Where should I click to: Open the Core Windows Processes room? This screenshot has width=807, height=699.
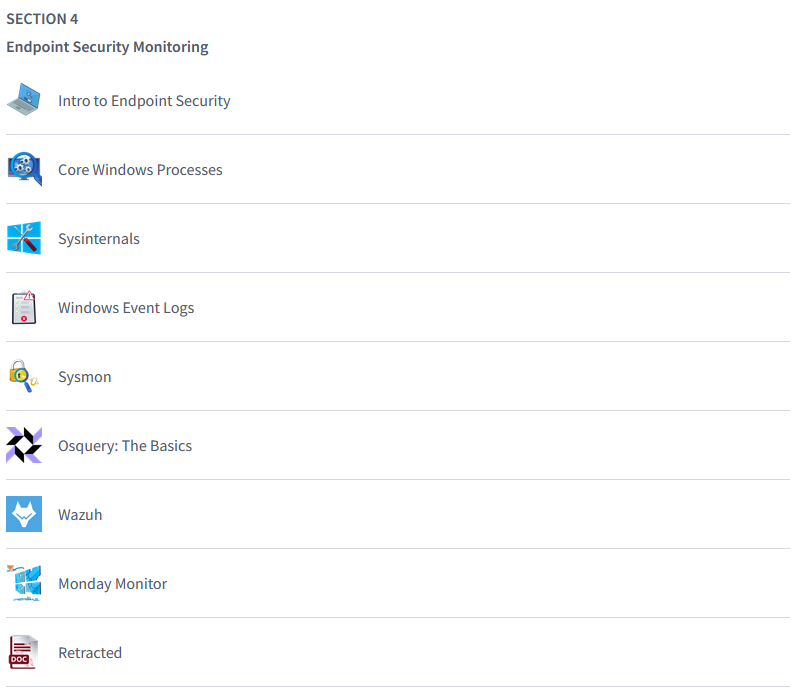coord(140,170)
